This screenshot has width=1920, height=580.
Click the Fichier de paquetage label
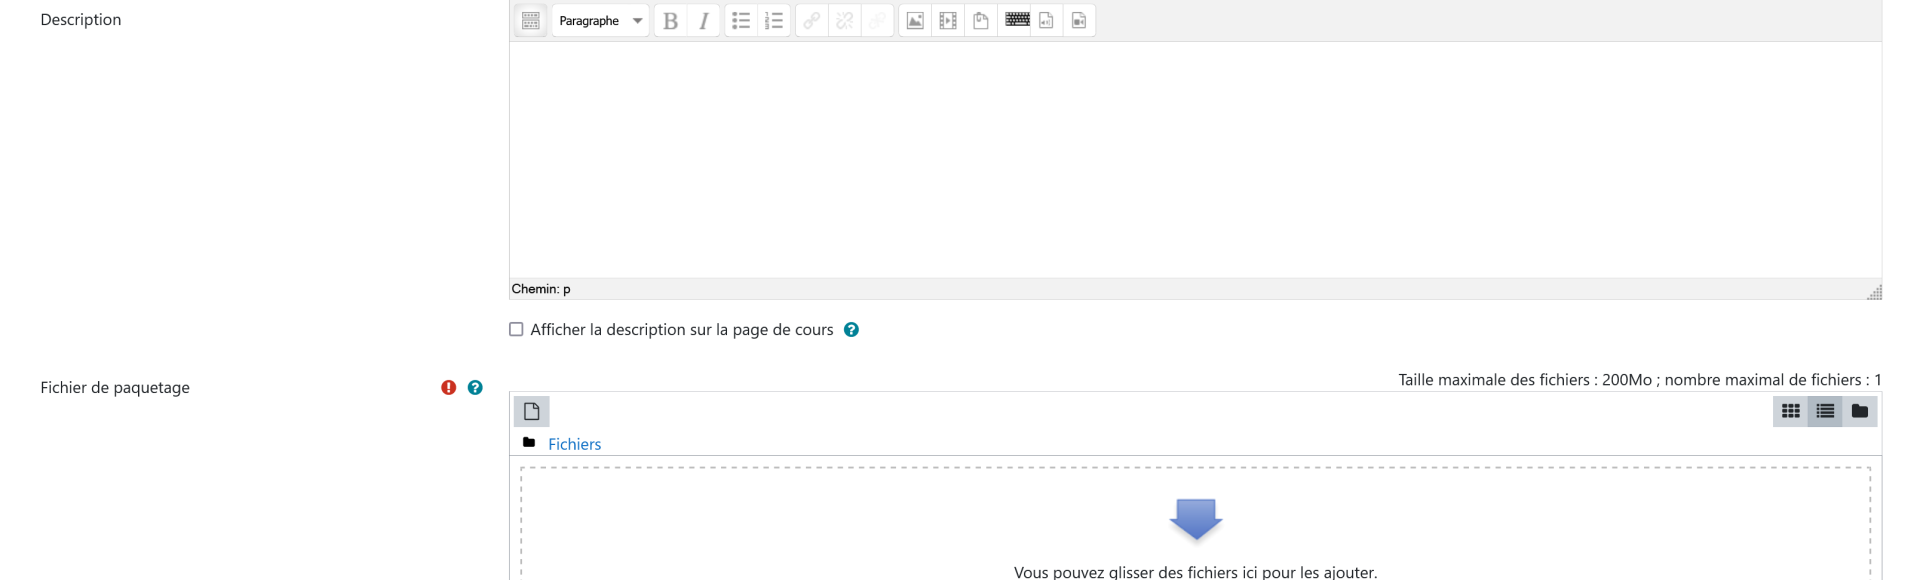[115, 387]
